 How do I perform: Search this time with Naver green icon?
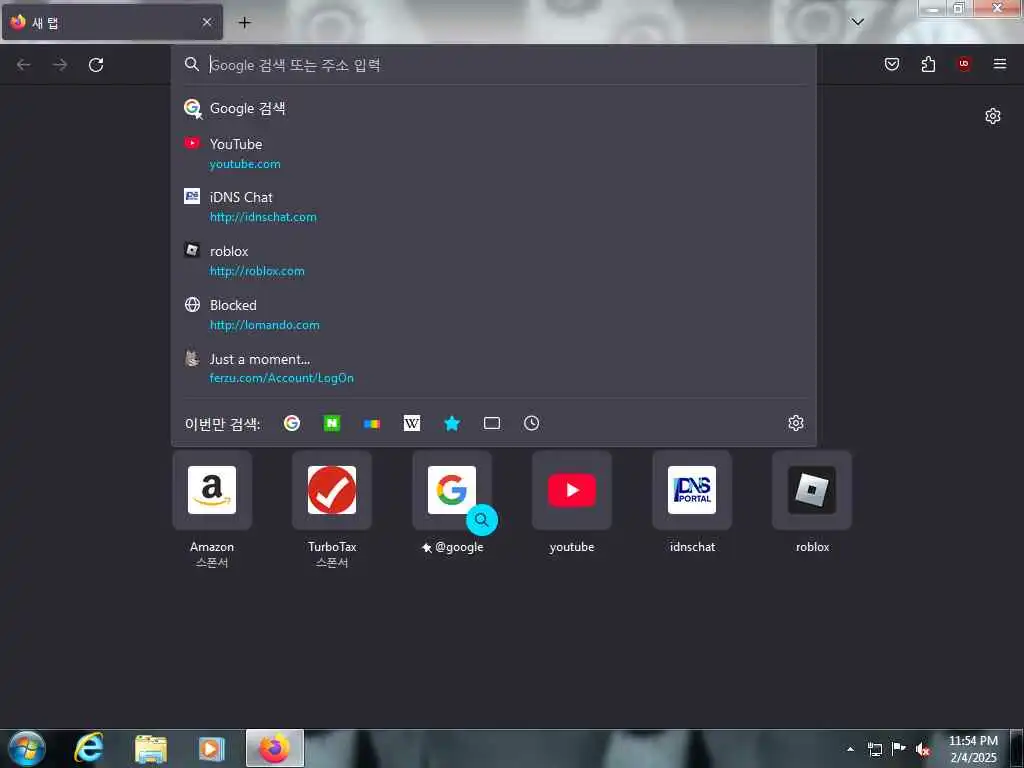click(x=332, y=423)
